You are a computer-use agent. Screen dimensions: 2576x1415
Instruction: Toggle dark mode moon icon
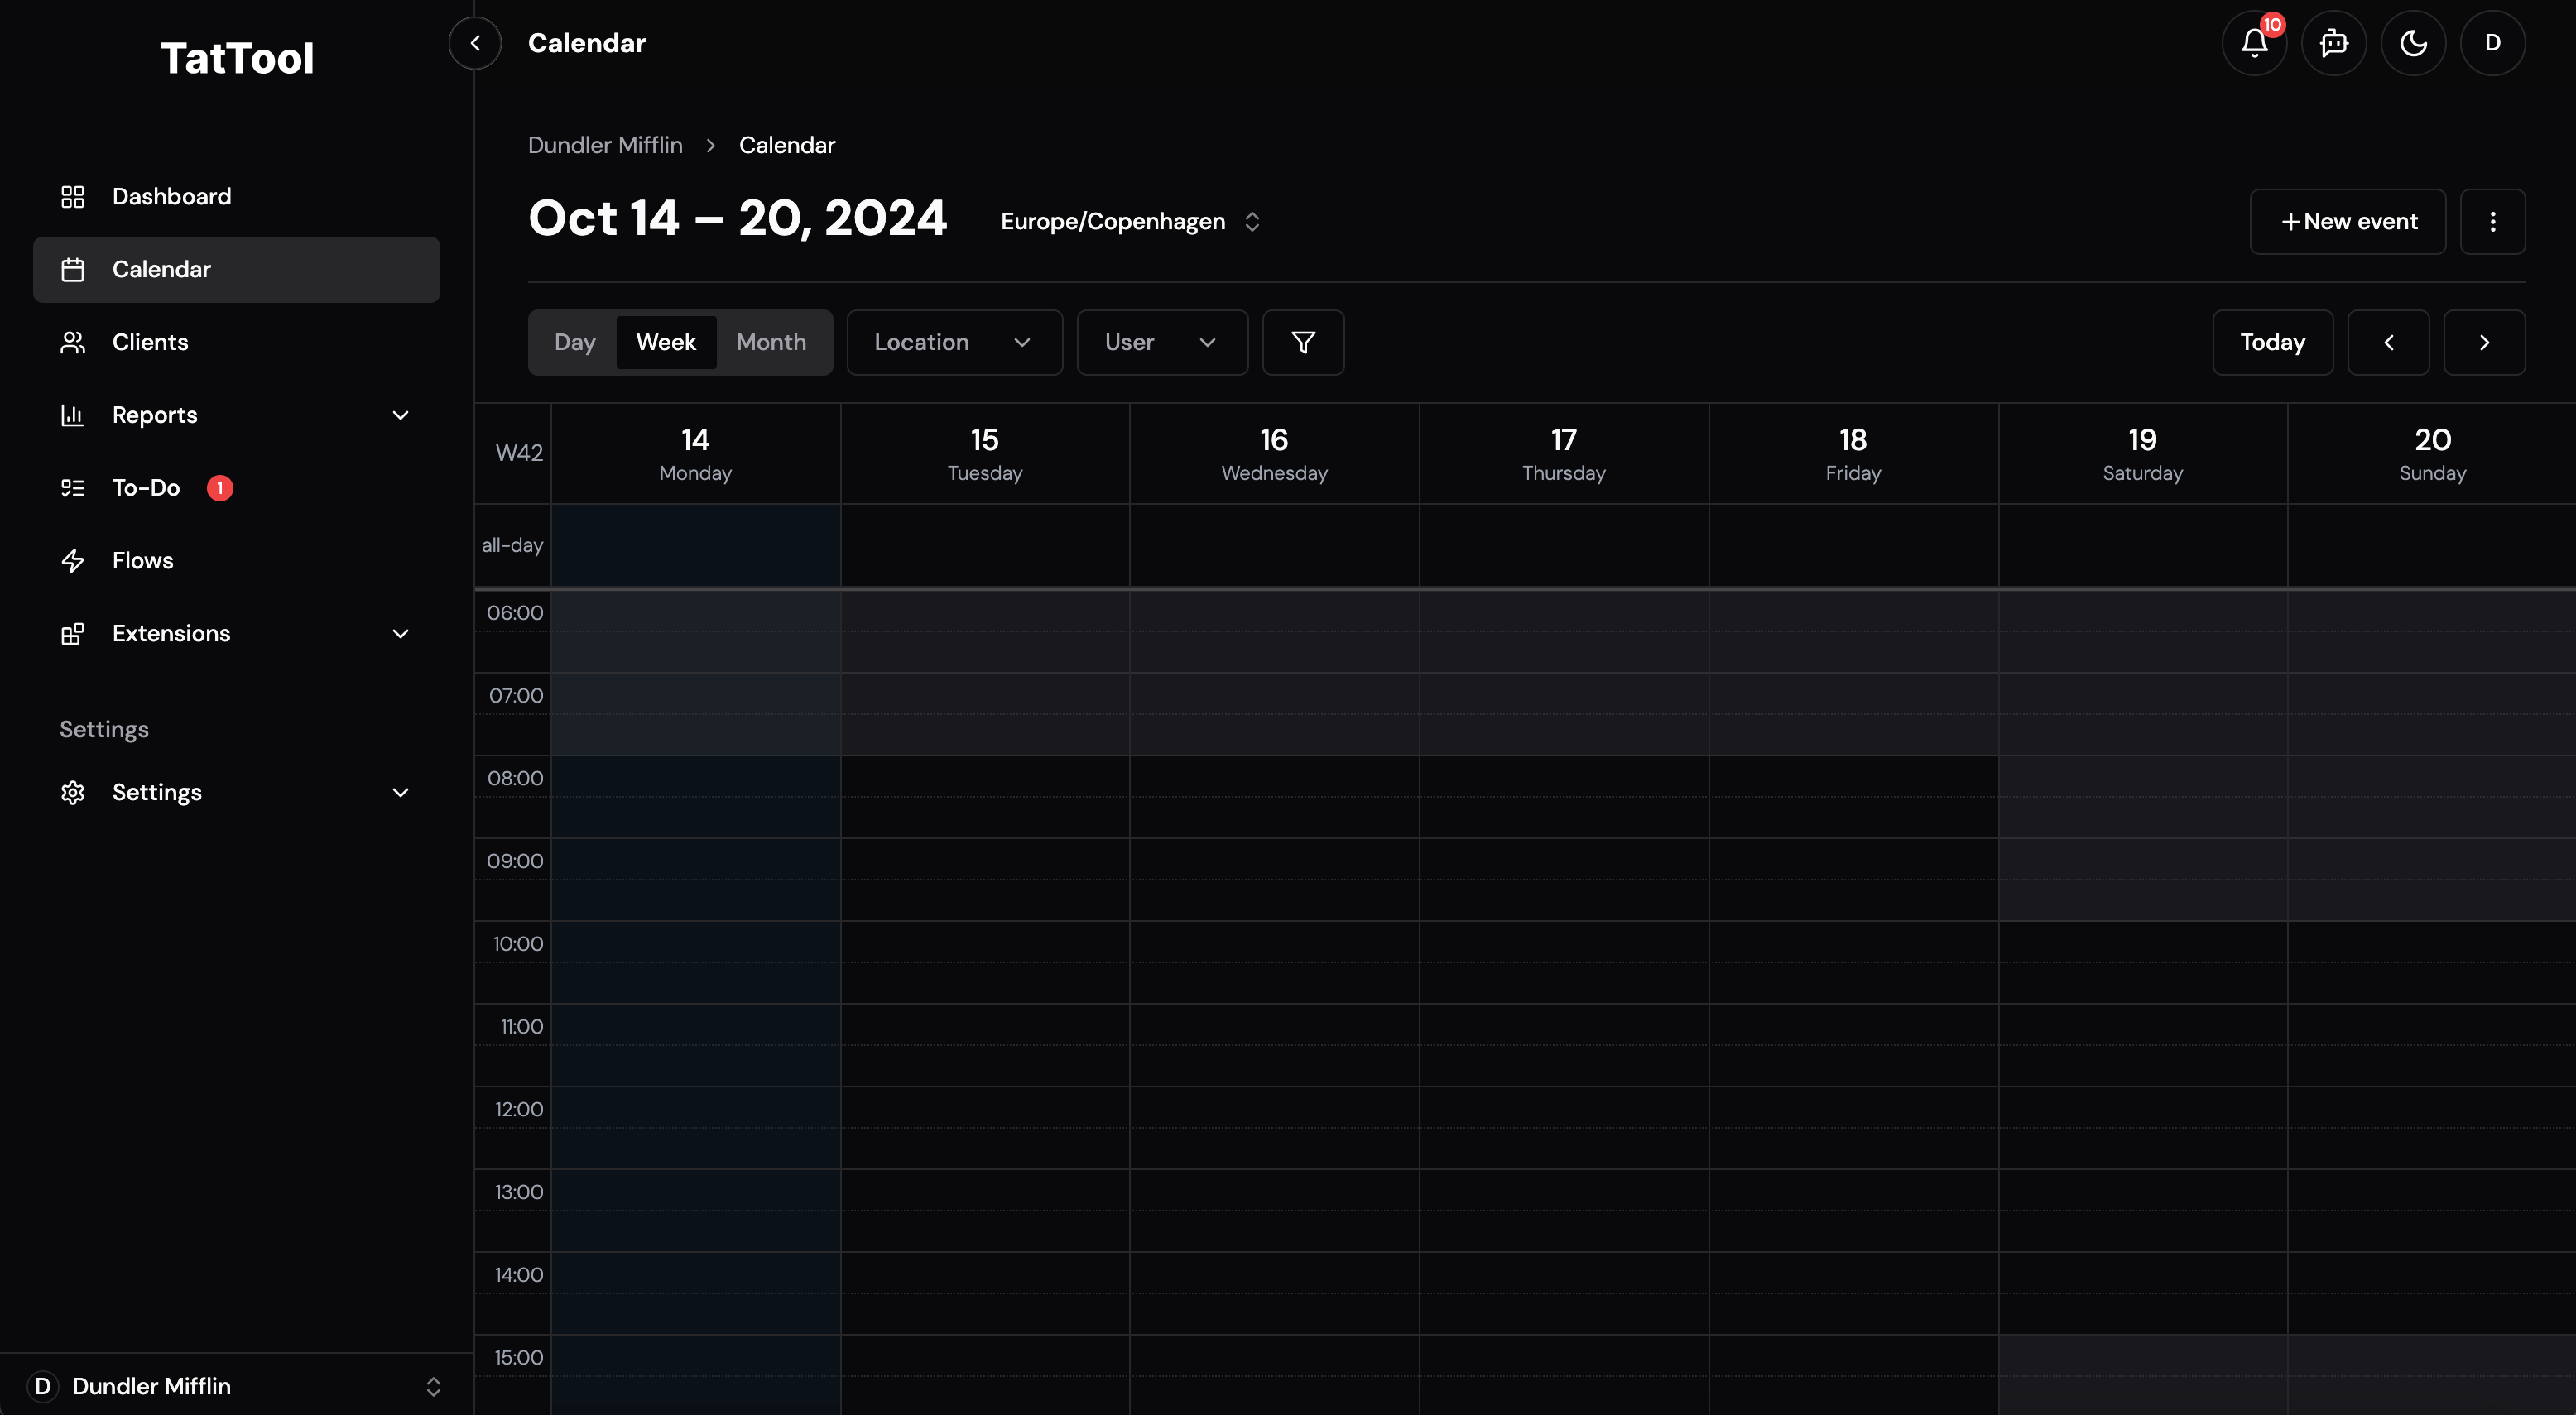[x=2413, y=43]
